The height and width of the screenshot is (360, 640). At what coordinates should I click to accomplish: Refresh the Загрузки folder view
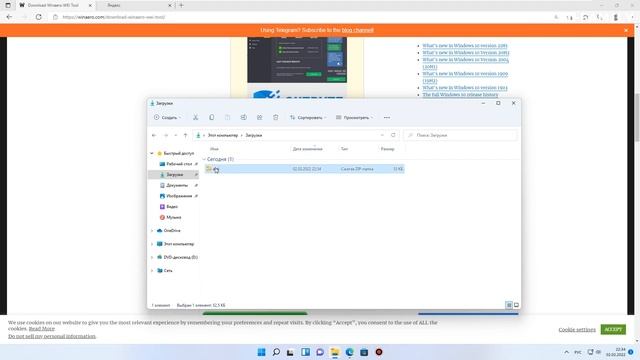point(393,135)
